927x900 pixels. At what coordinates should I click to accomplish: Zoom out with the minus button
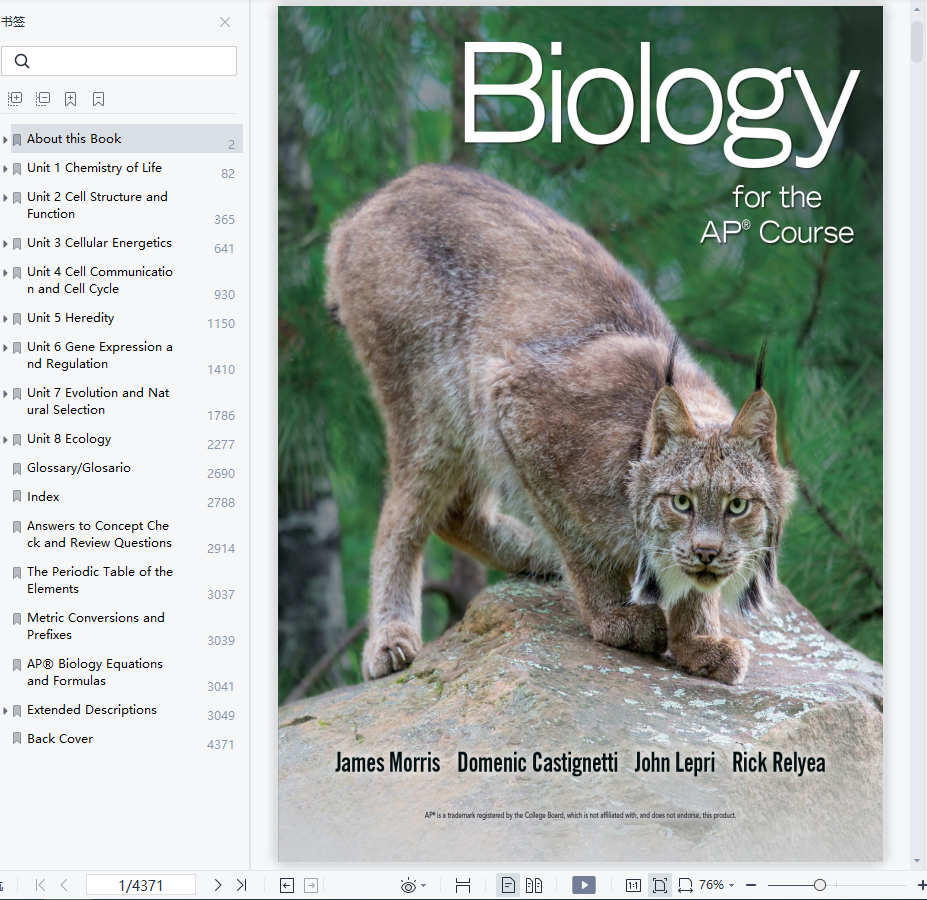tap(751, 885)
